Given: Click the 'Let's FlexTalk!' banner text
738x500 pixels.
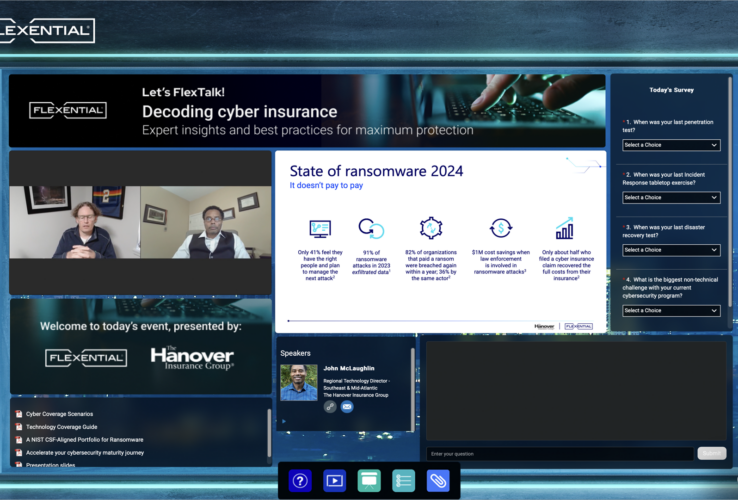Looking at the screenshot, I should (183, 92).
